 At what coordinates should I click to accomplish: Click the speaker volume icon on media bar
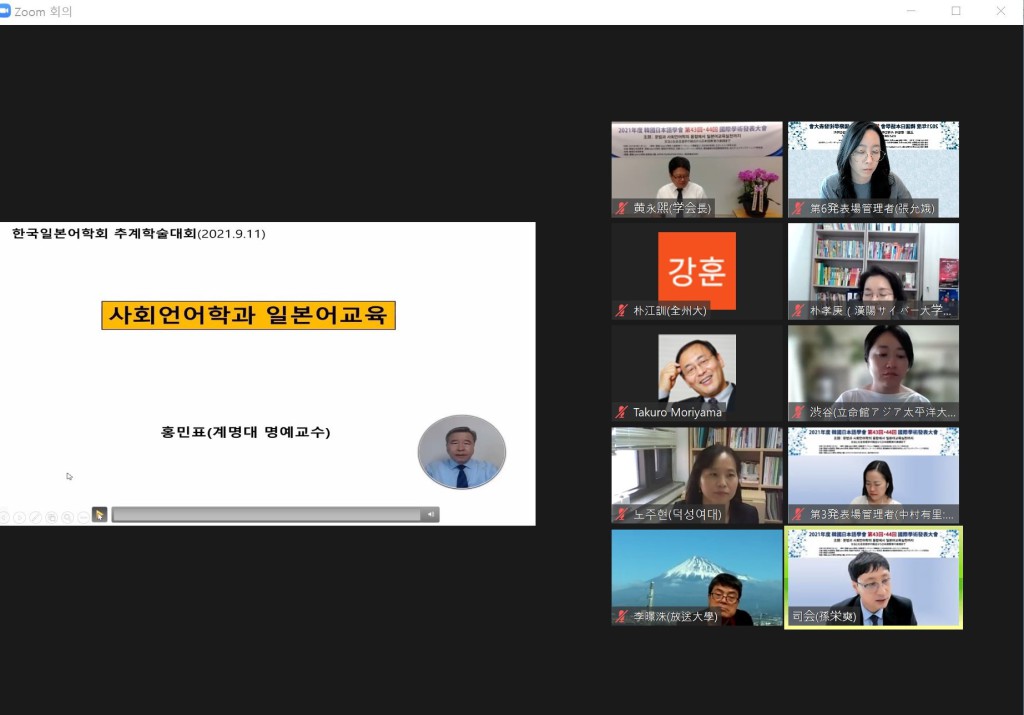coord(430,515)
